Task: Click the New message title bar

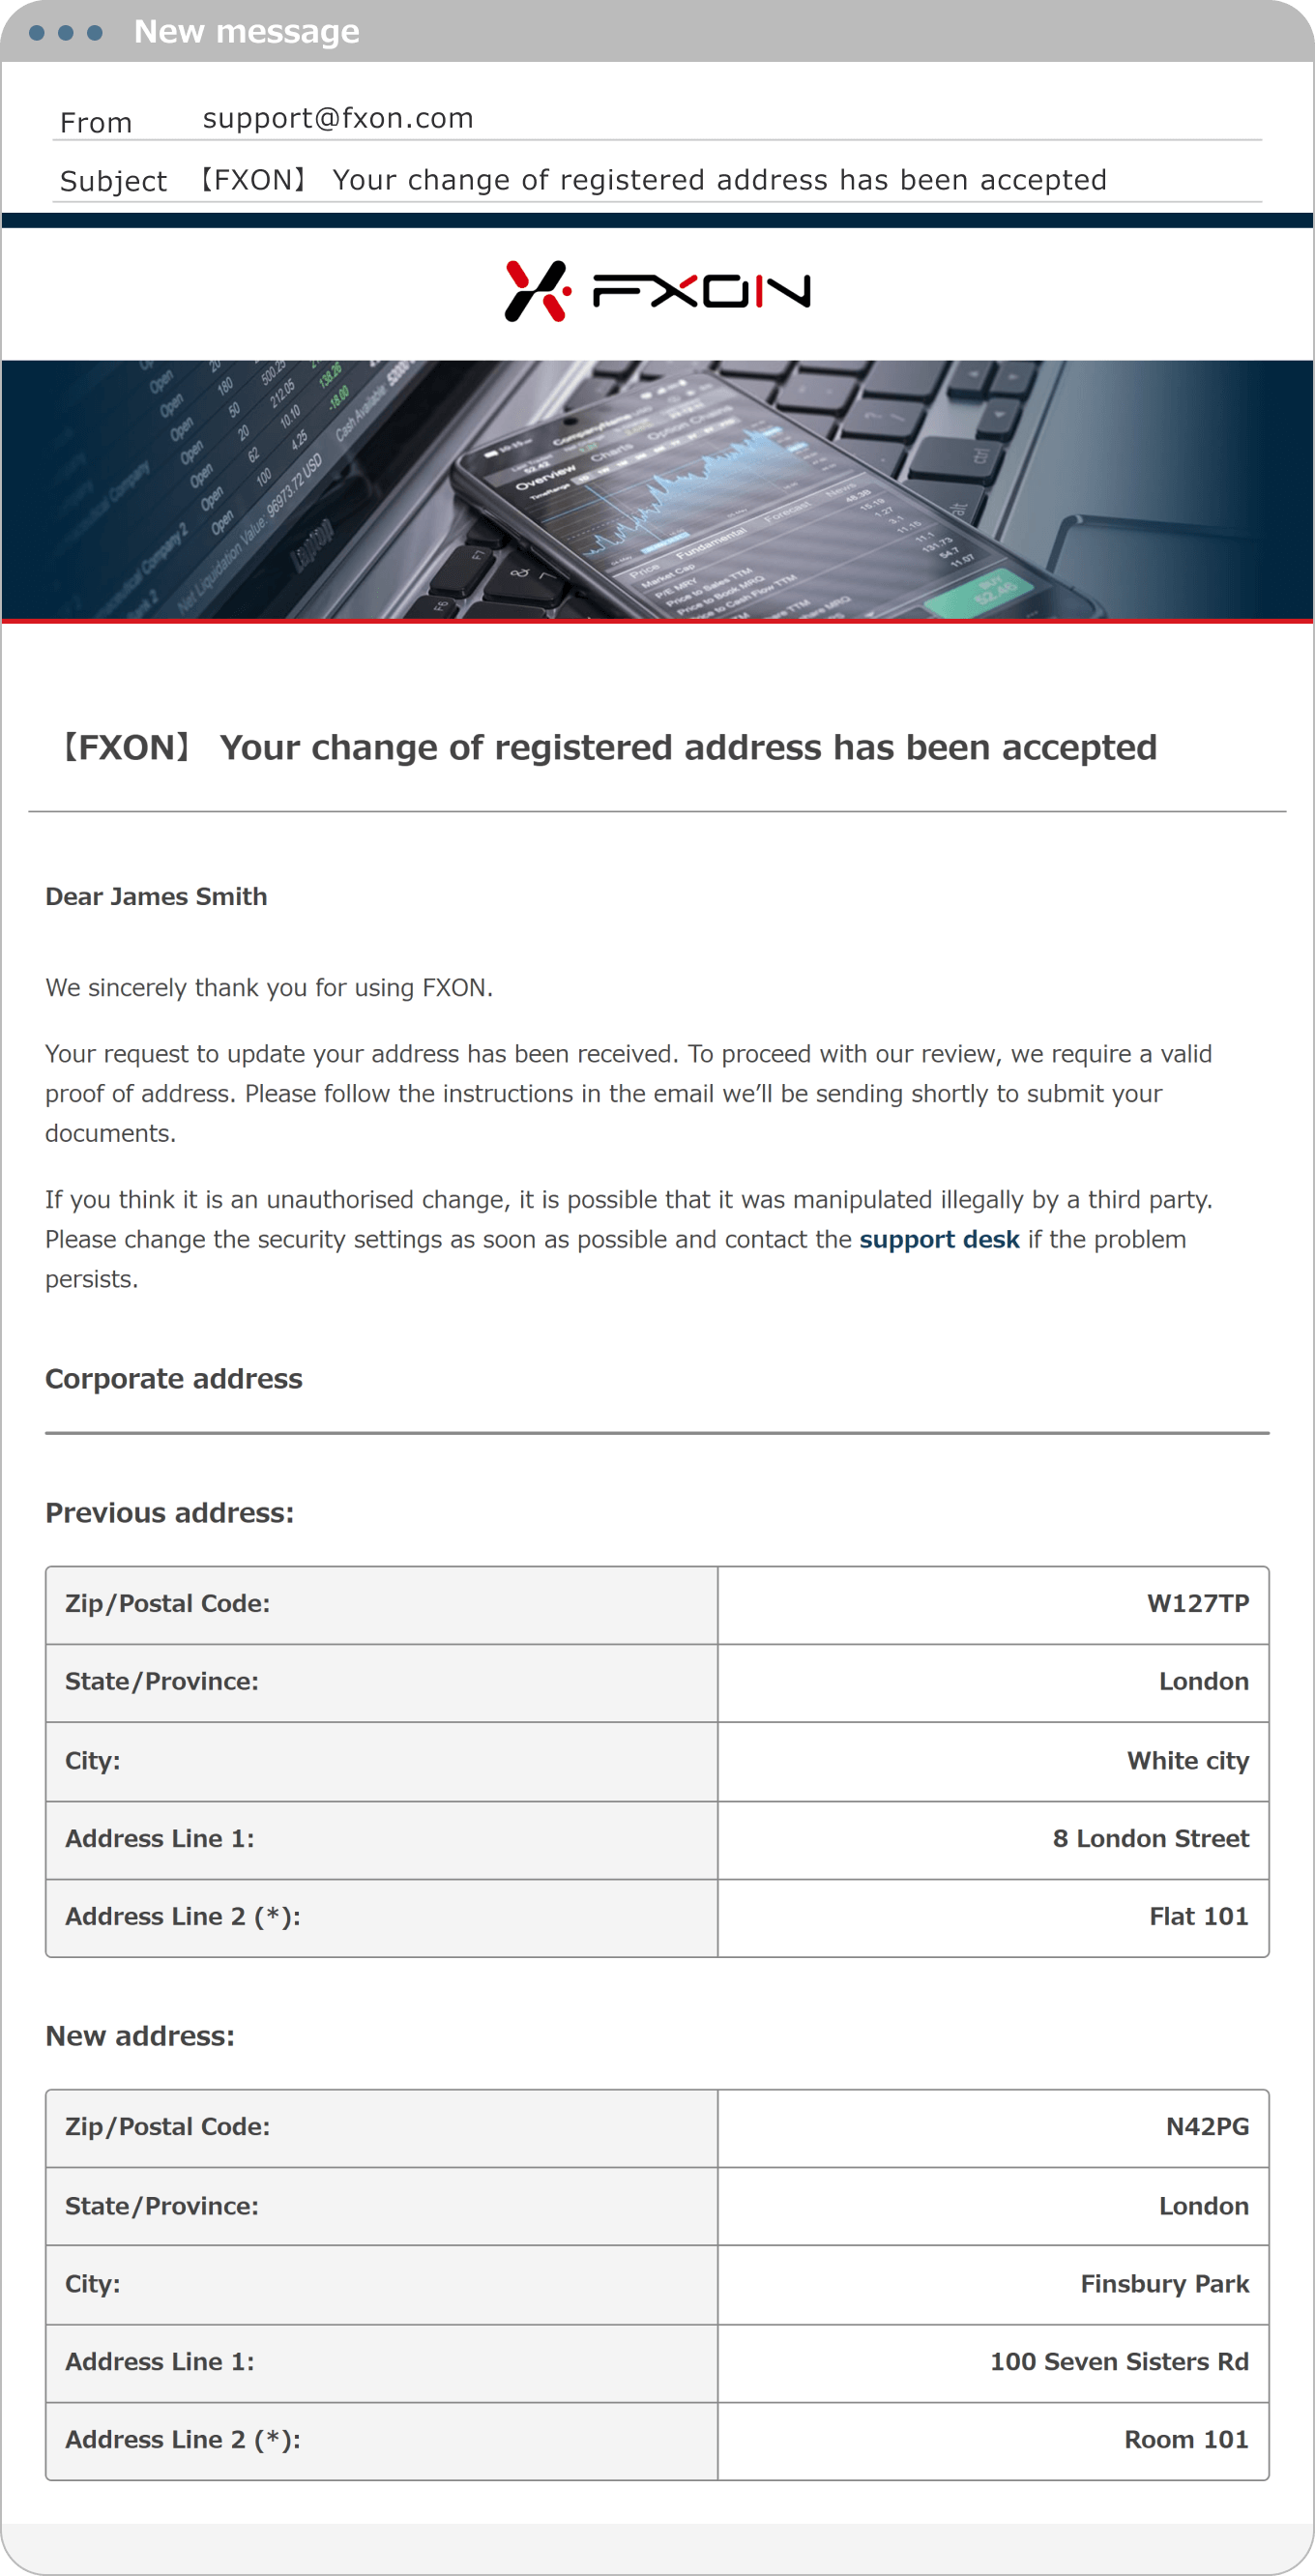Action: tap(246, 32)
